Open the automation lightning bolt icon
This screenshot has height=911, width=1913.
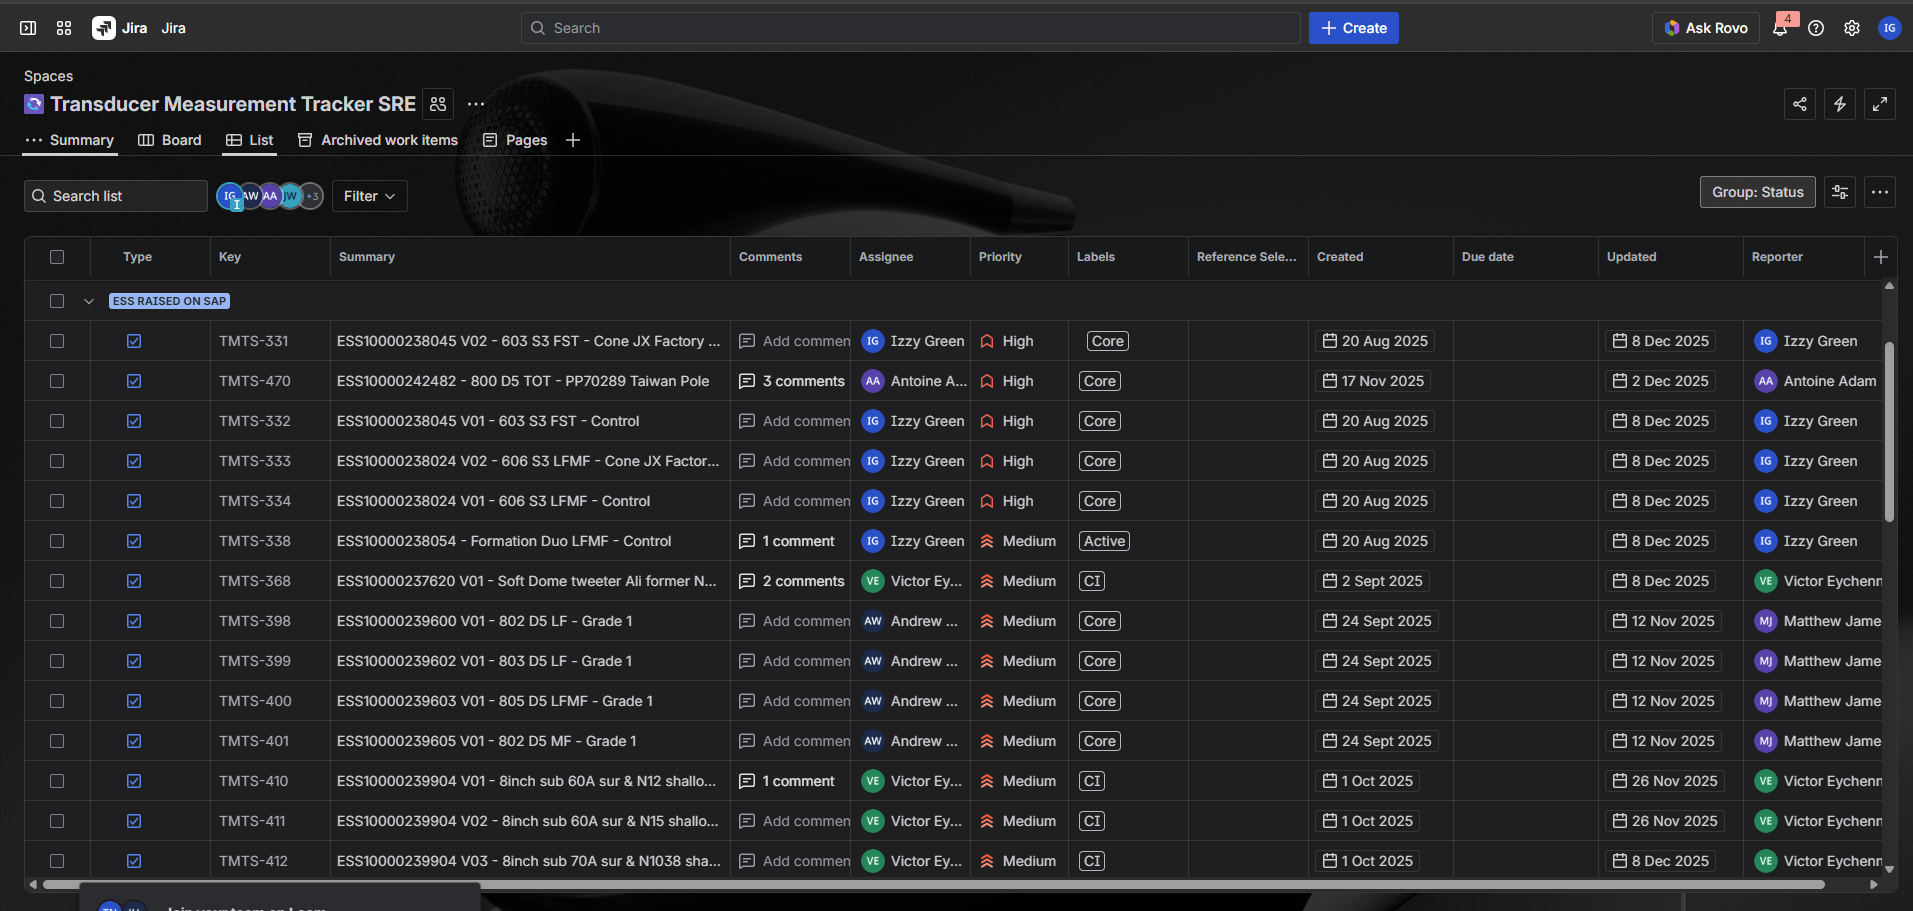pyautogui.click(x=1840, y=104)
